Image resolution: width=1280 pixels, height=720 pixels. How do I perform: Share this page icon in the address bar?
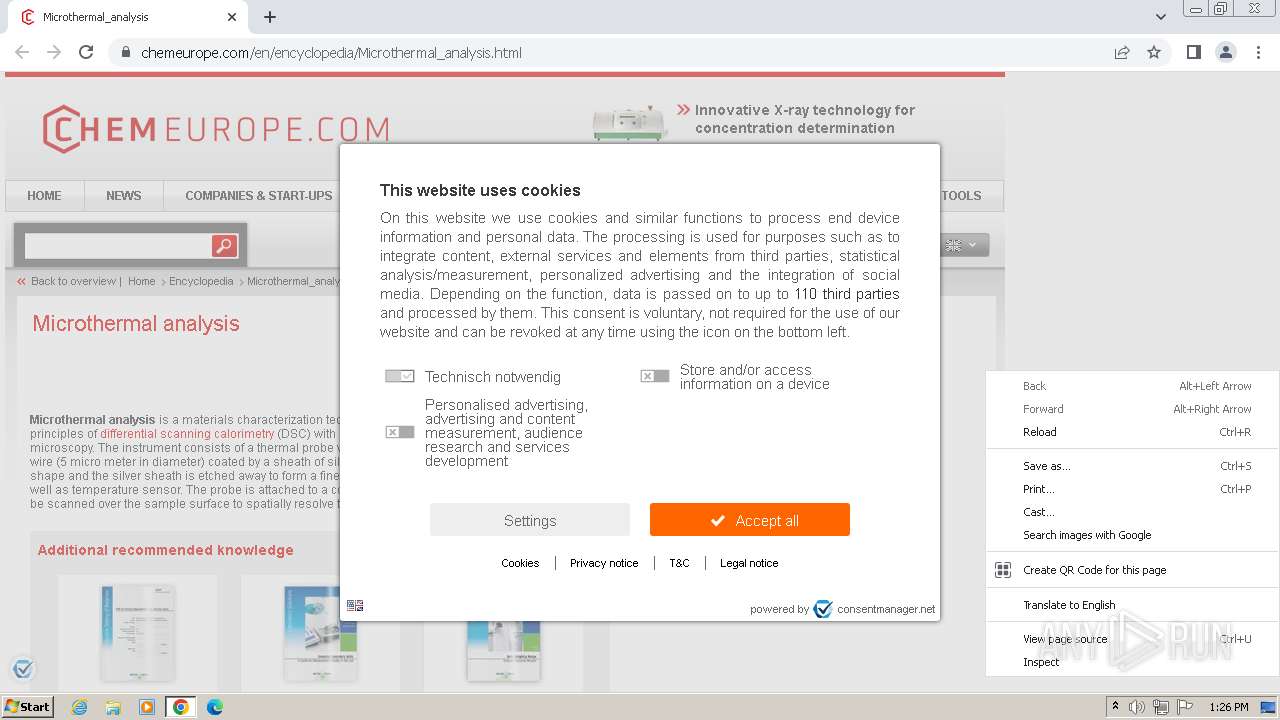[x=1122, y=52]
